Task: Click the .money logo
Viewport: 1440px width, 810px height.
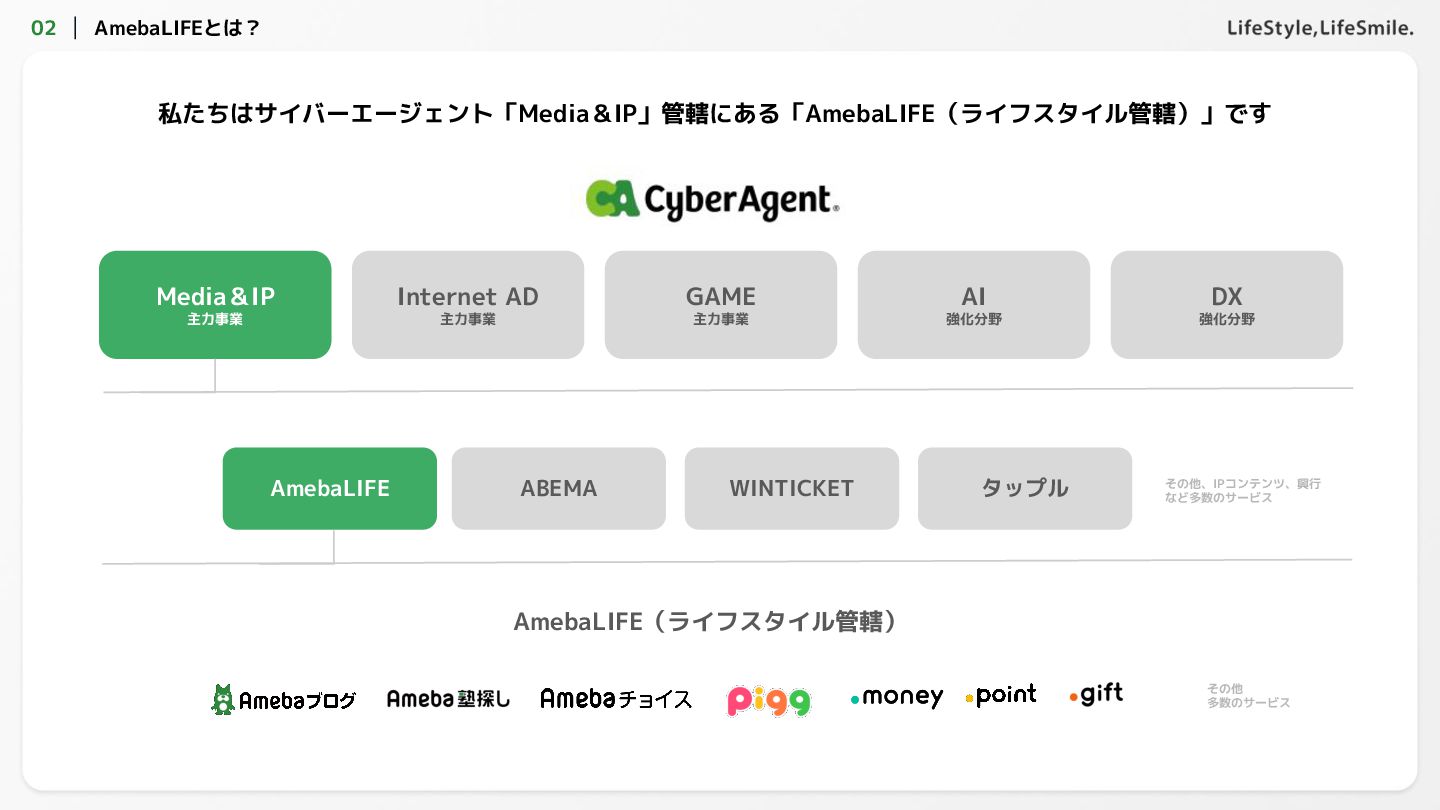Action: (x=896, y=697)
